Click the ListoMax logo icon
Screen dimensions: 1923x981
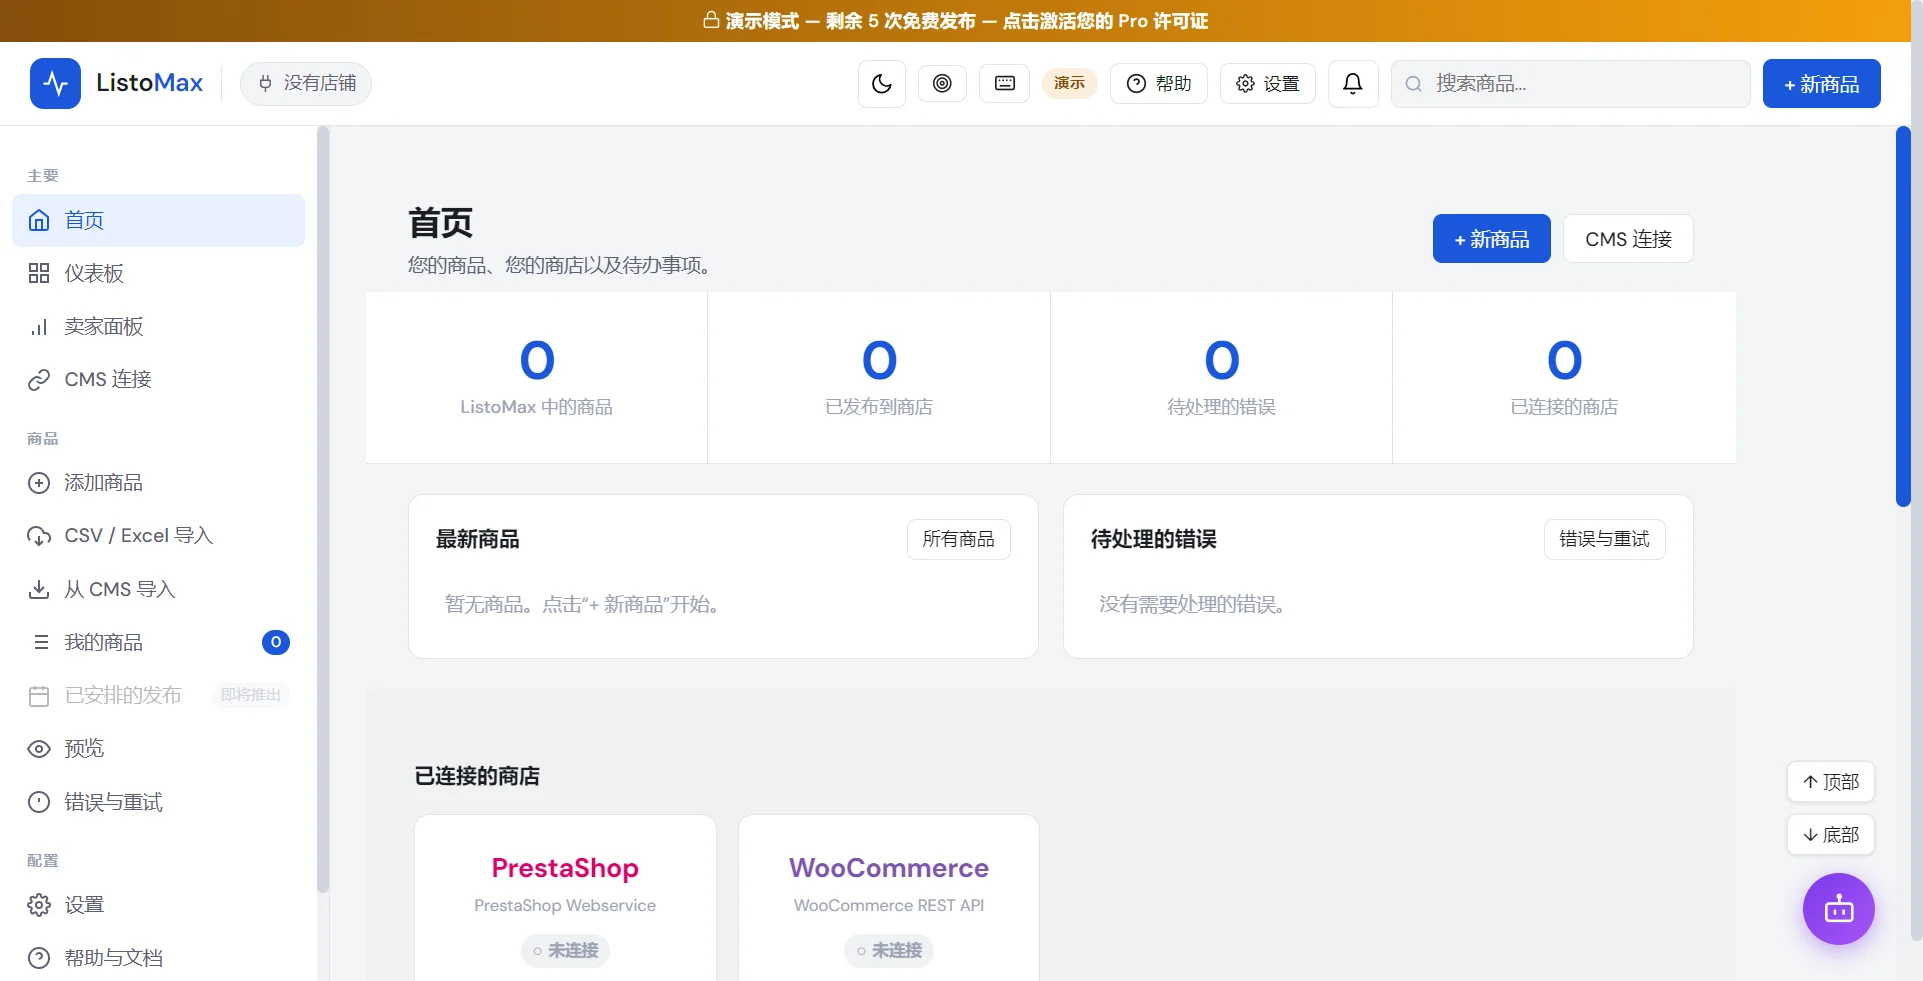(55, 83)
